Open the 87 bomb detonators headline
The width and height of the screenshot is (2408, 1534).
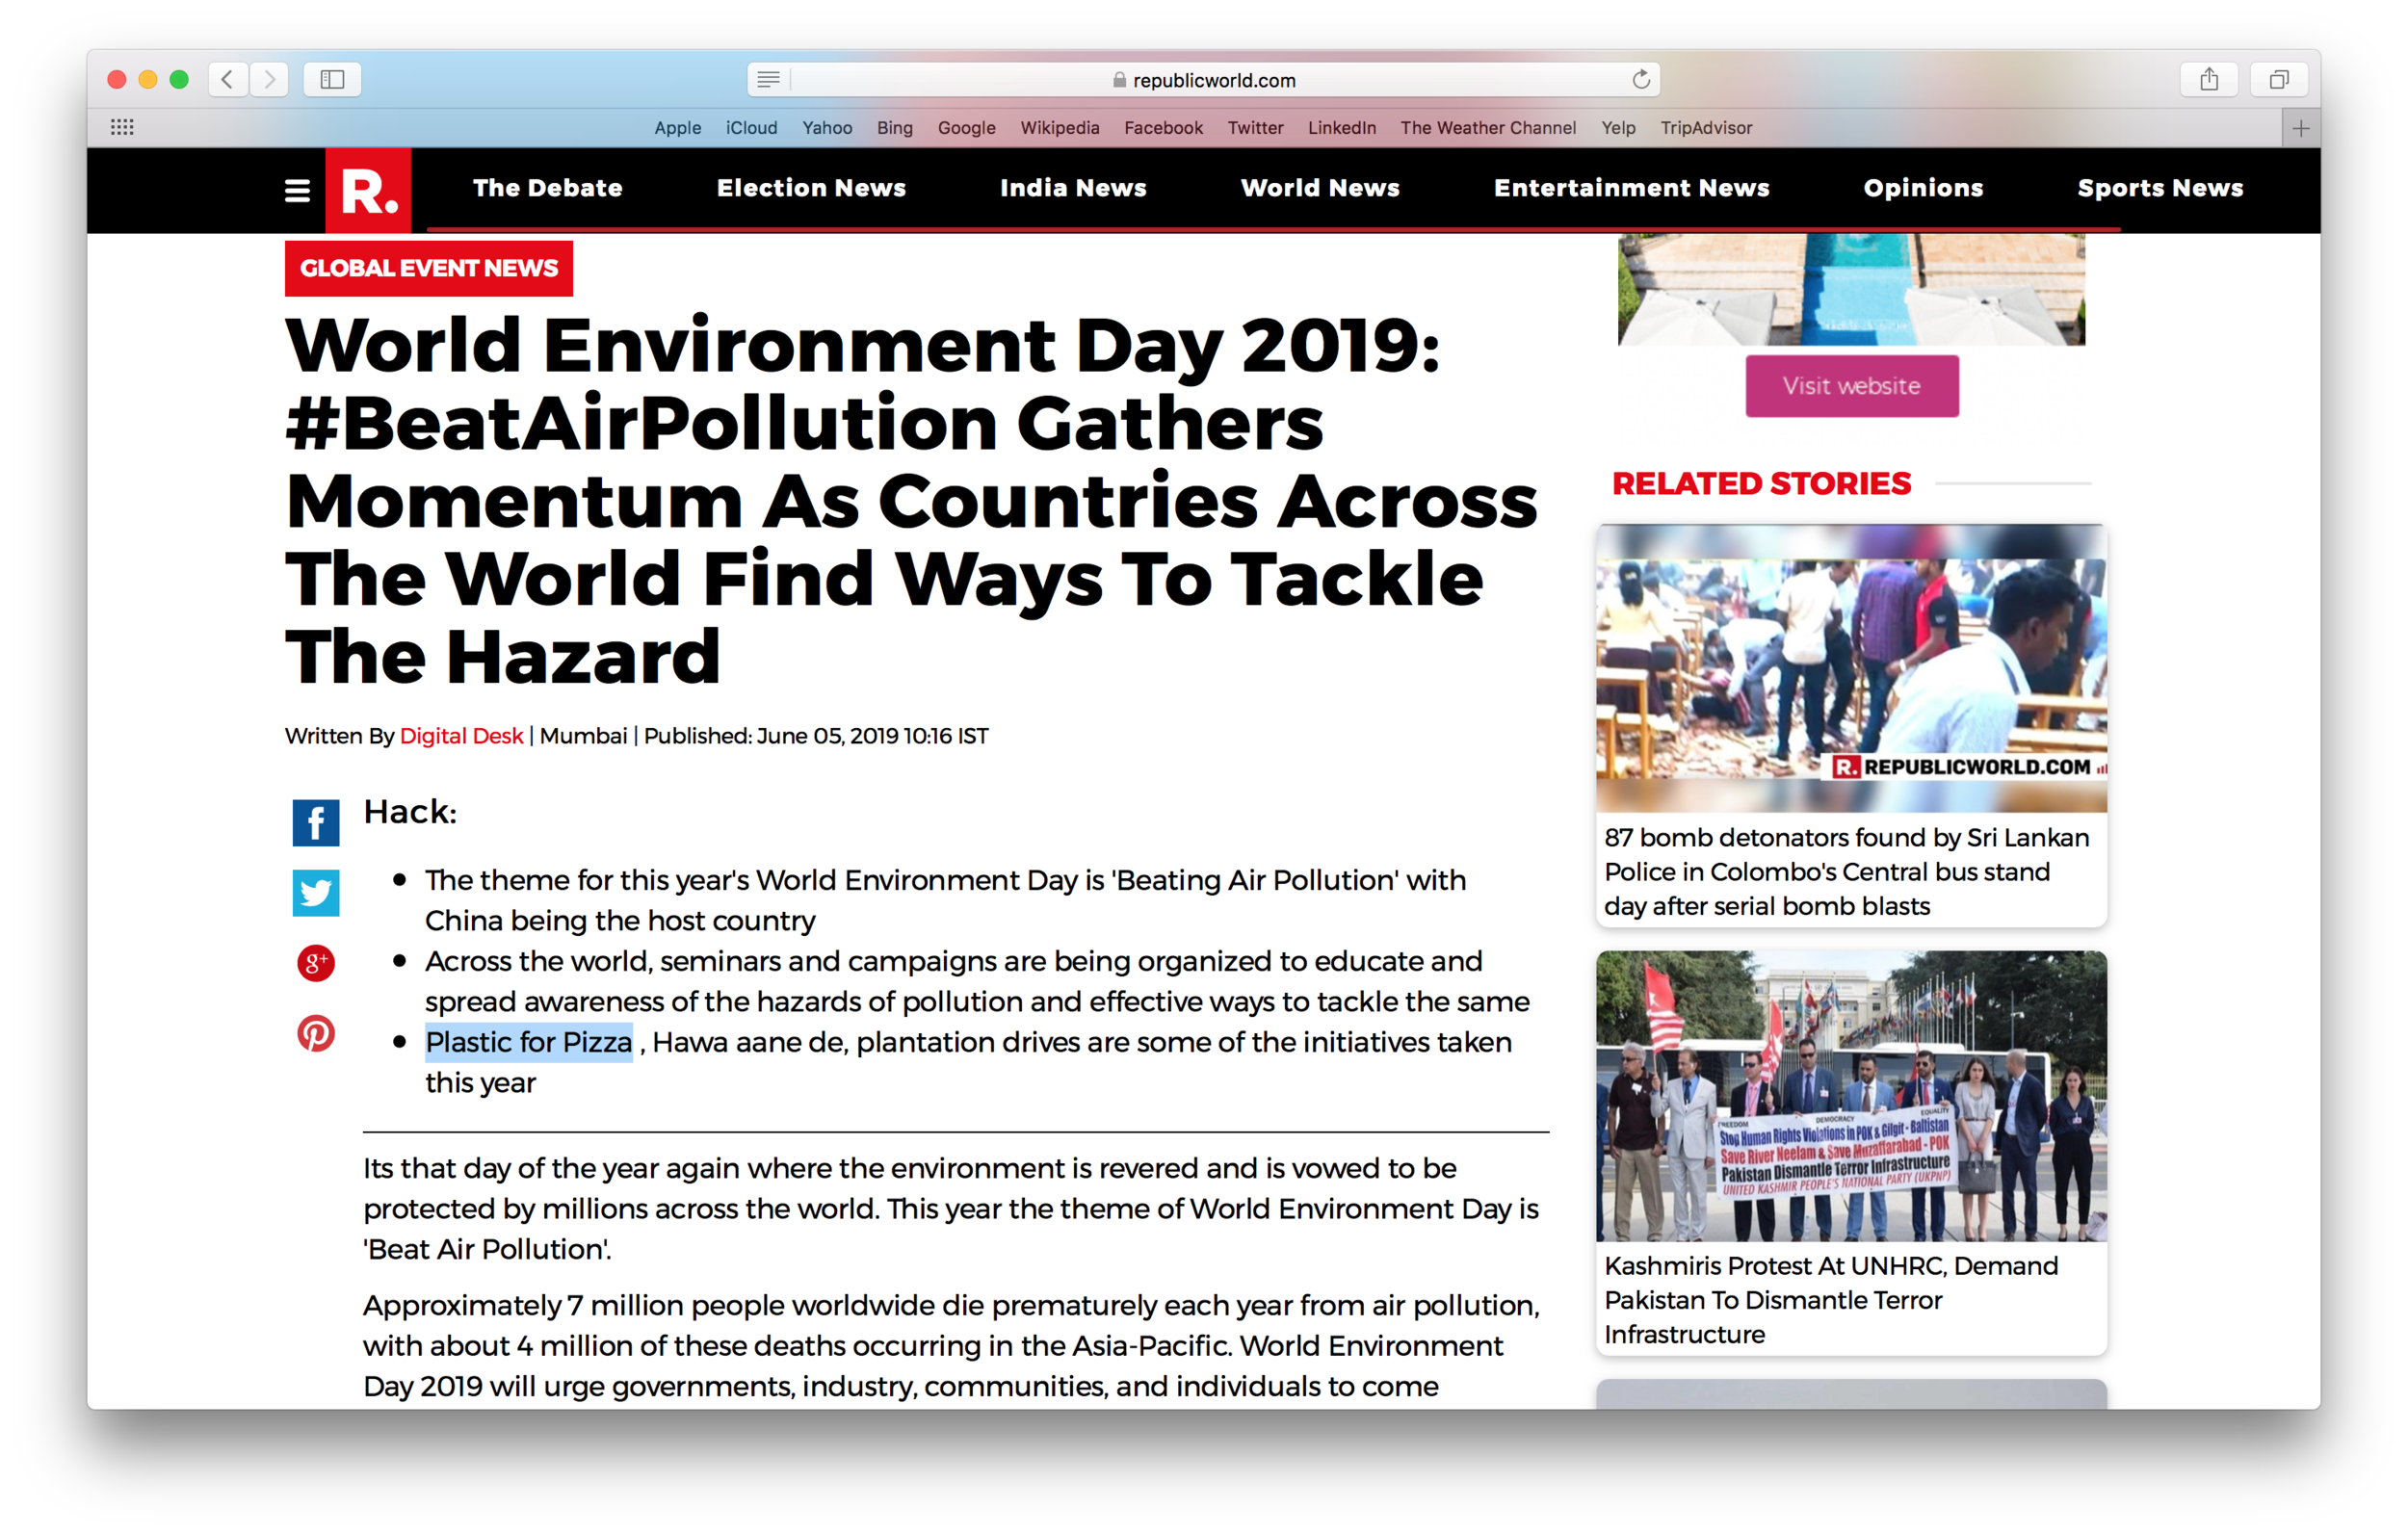(x=1846, y=872)
